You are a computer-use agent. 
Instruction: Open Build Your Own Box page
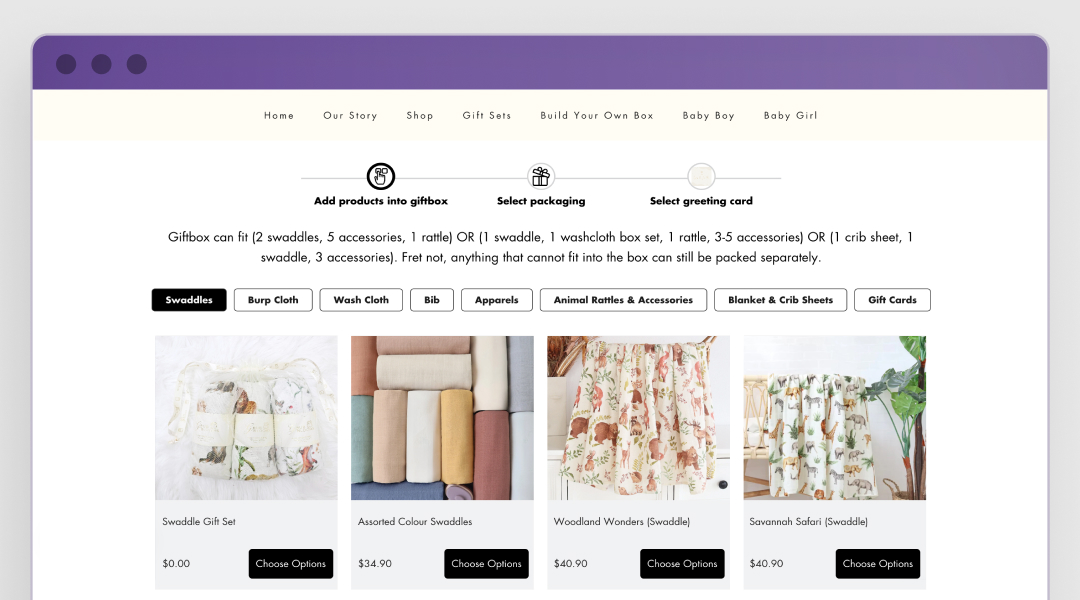coord(597,116)
